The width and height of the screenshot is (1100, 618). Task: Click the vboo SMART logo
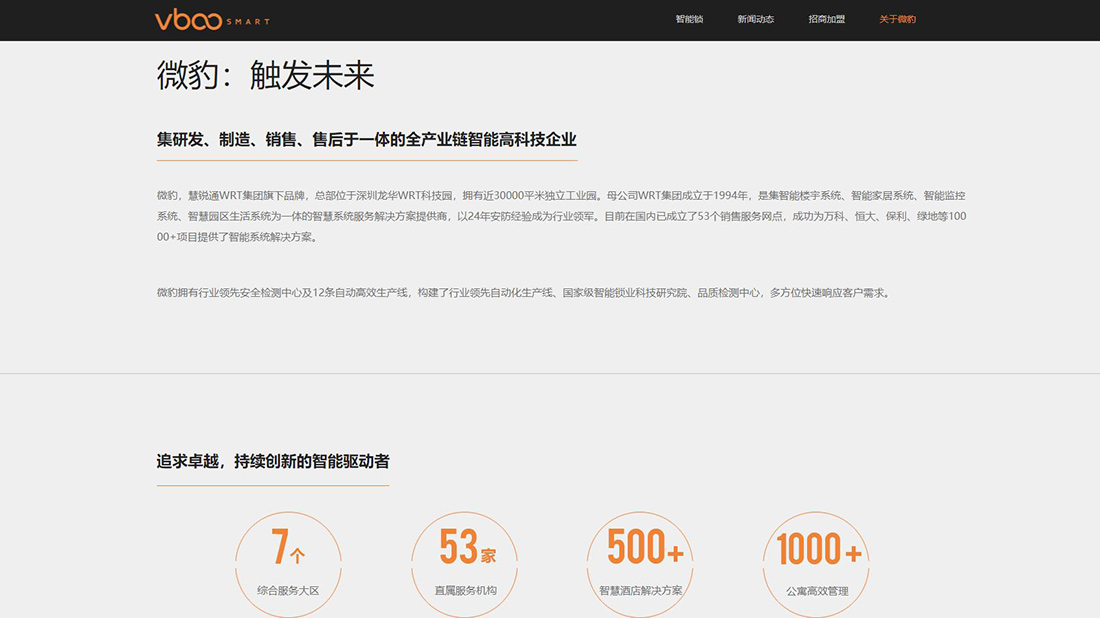point(212,20)
